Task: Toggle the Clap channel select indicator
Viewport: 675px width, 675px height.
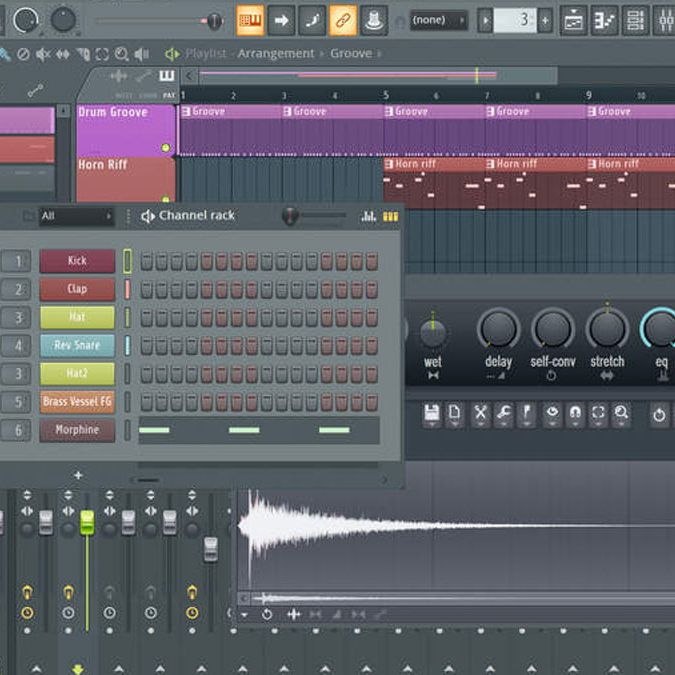Action: point(127,290)
